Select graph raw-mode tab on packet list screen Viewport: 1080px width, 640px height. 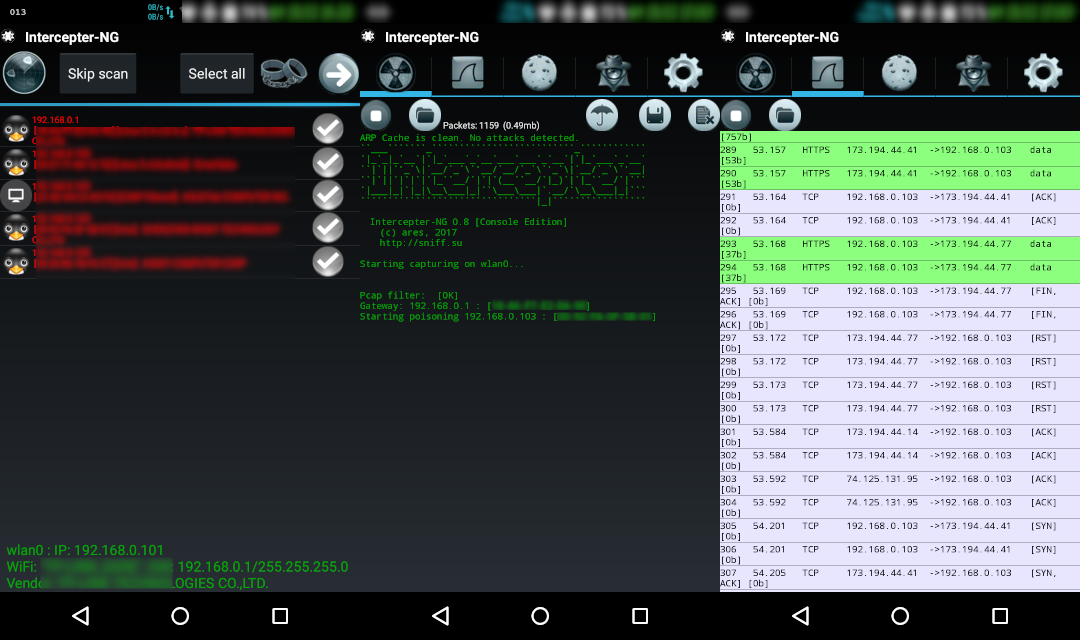coord(827,73)
